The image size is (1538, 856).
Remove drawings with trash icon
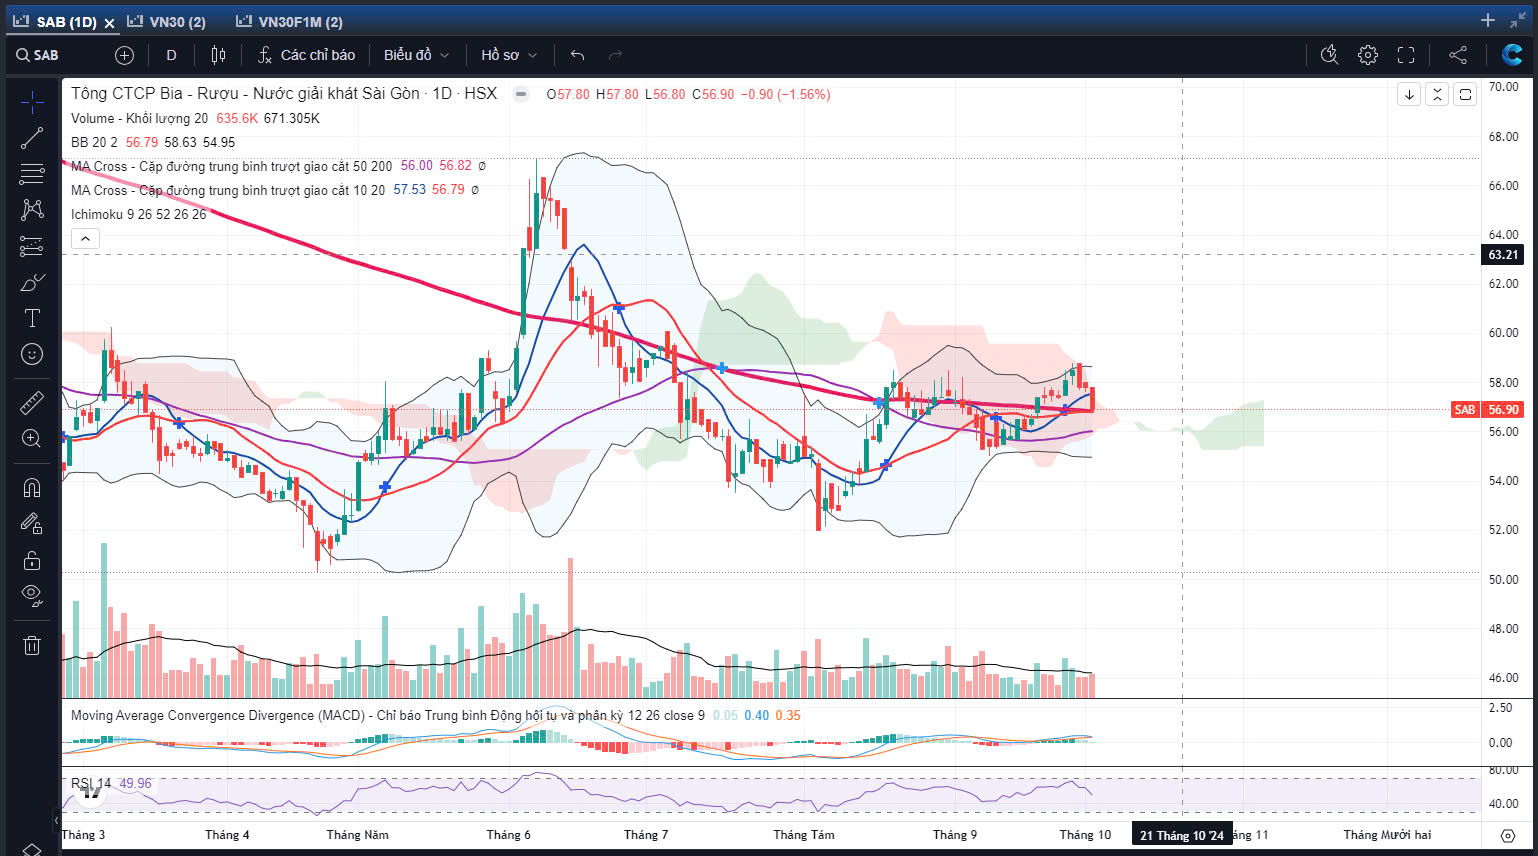click(x=32, y=645)
